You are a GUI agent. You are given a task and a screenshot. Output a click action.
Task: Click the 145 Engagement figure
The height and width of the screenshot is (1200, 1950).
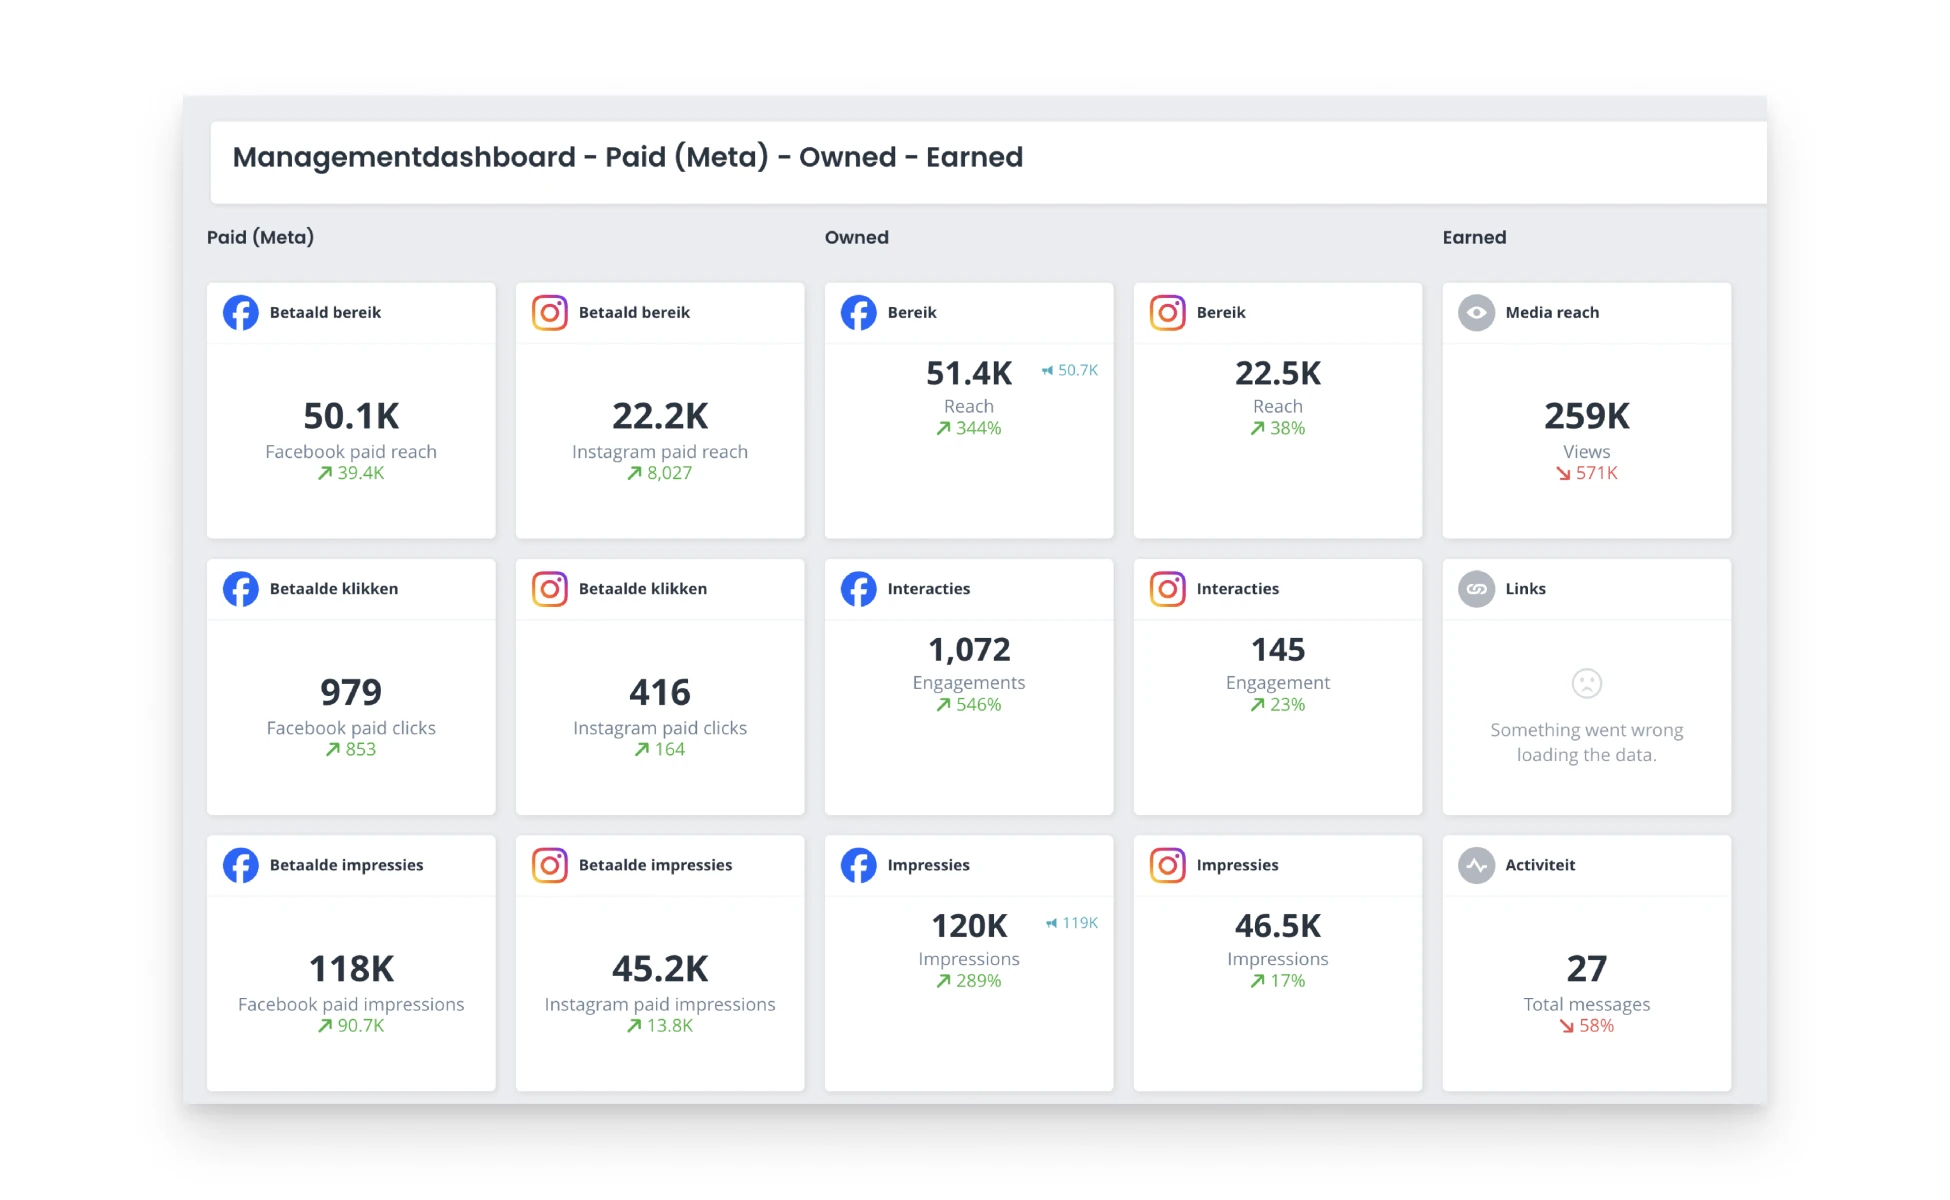(x=1278, y=650)
